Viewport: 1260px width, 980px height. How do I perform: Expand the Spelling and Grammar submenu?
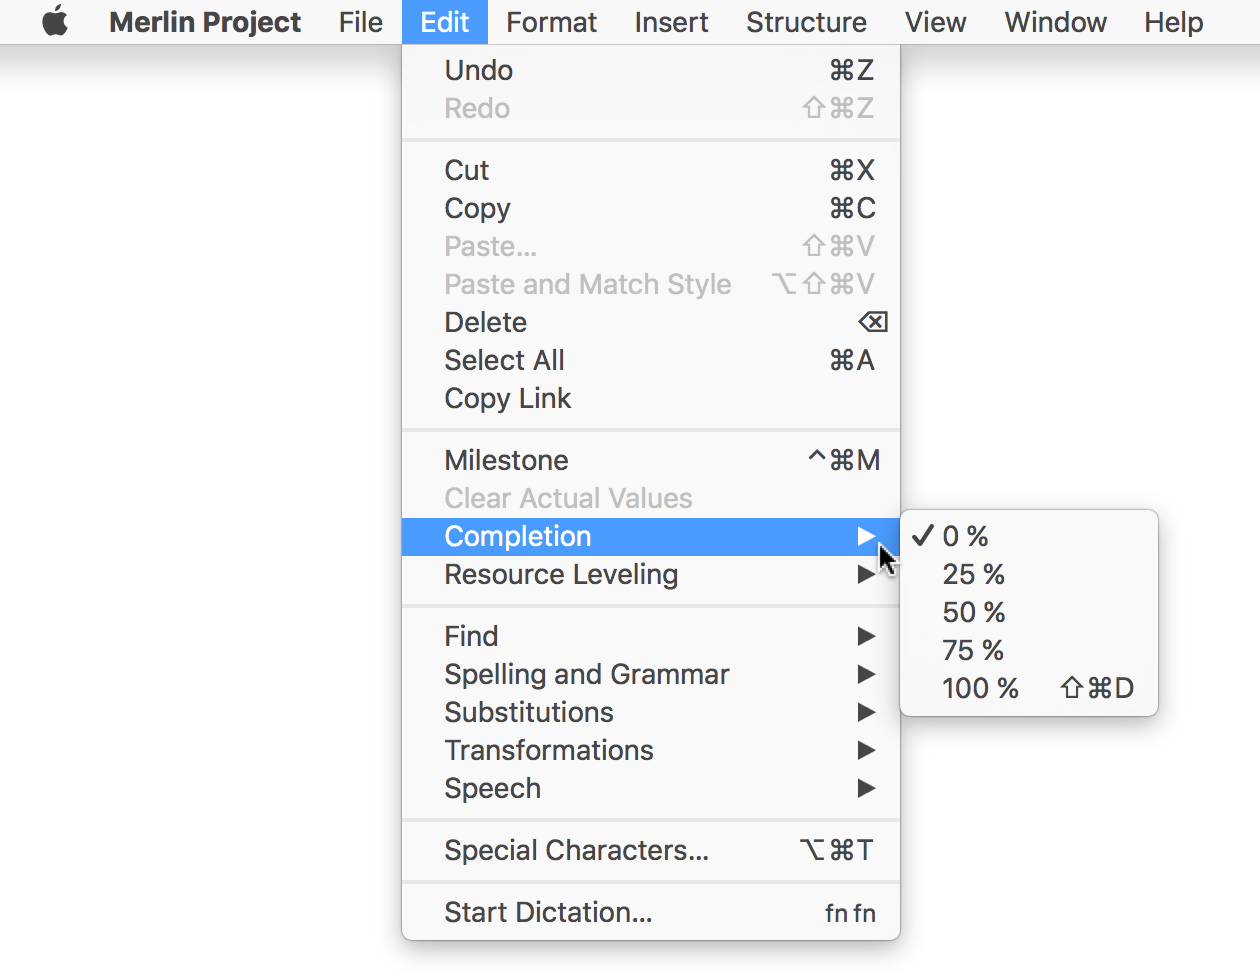click(x=651, y=674)
